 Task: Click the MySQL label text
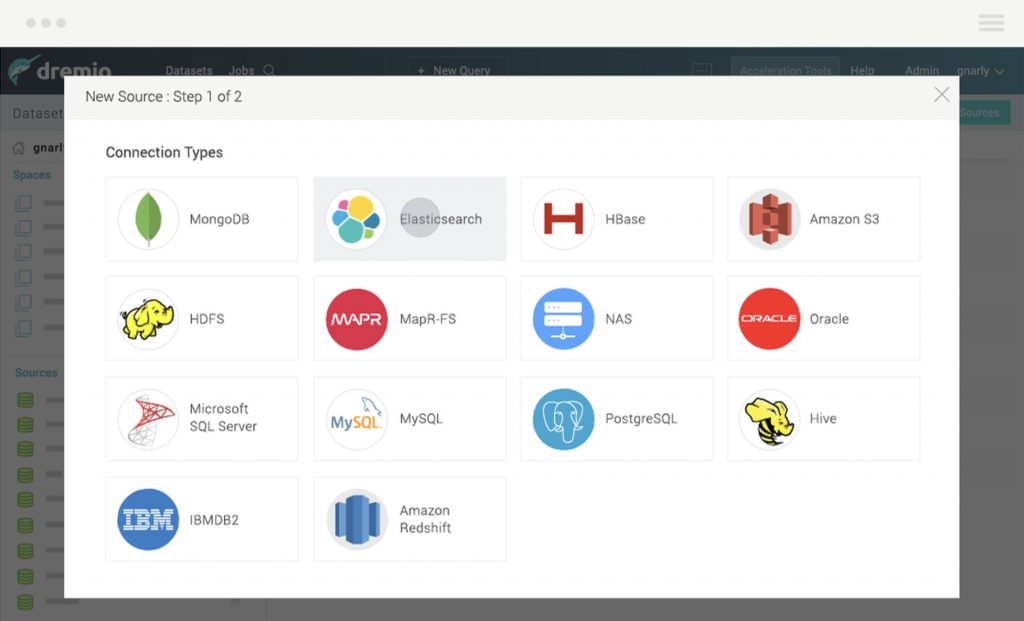[x=421, y=419]
